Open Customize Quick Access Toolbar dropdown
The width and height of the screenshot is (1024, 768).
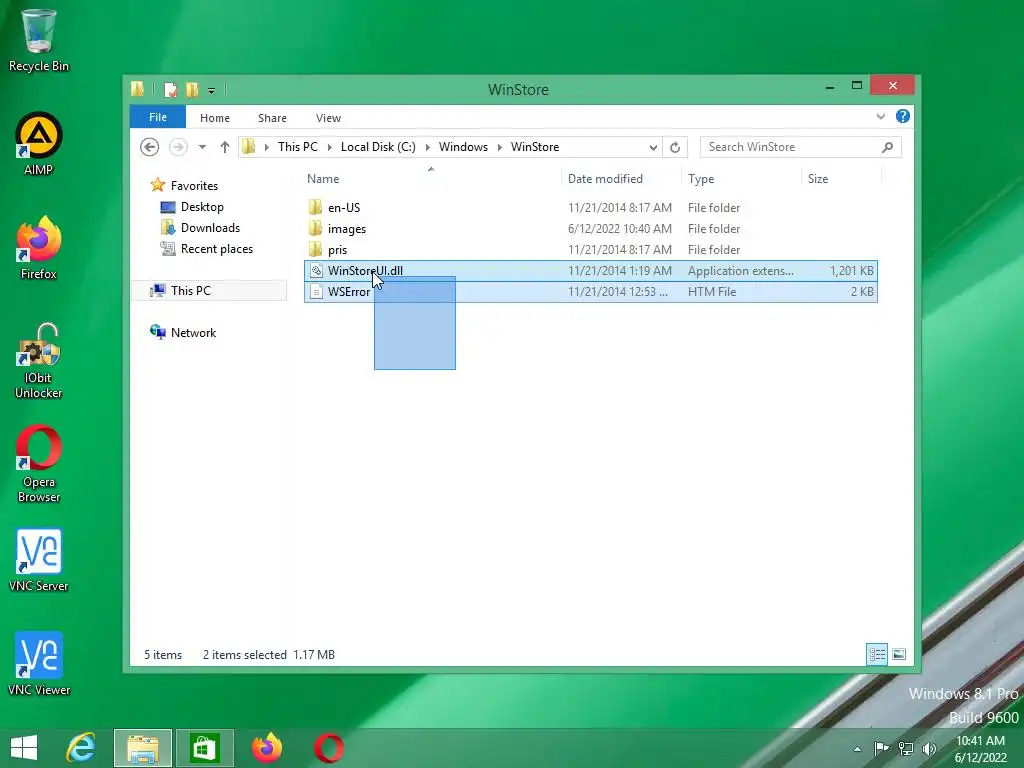coord(212,91)
